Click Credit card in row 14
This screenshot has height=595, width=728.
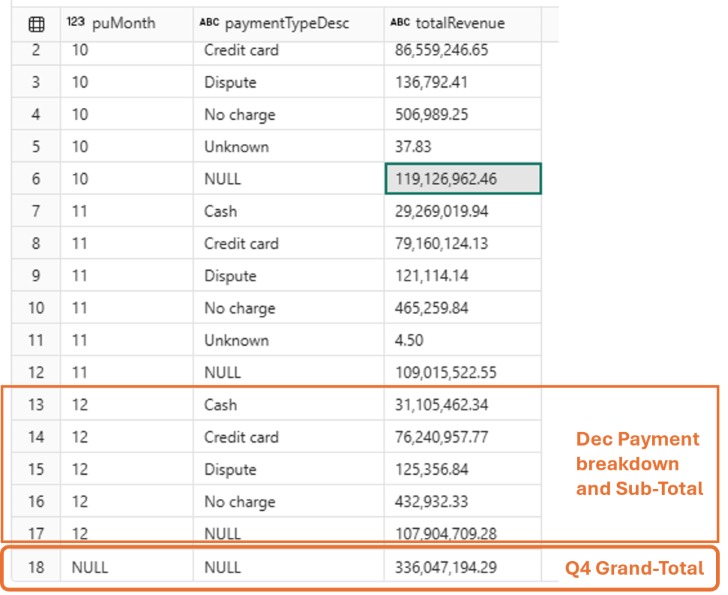[241, 437]
